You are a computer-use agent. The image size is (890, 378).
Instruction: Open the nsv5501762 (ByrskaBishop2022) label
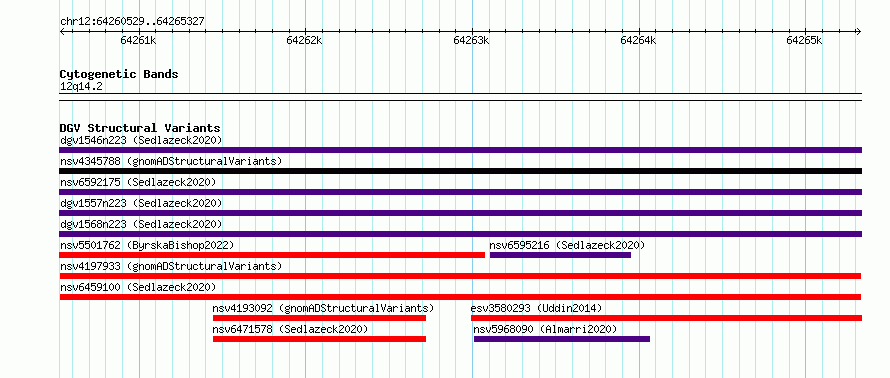tap(147, 245)
